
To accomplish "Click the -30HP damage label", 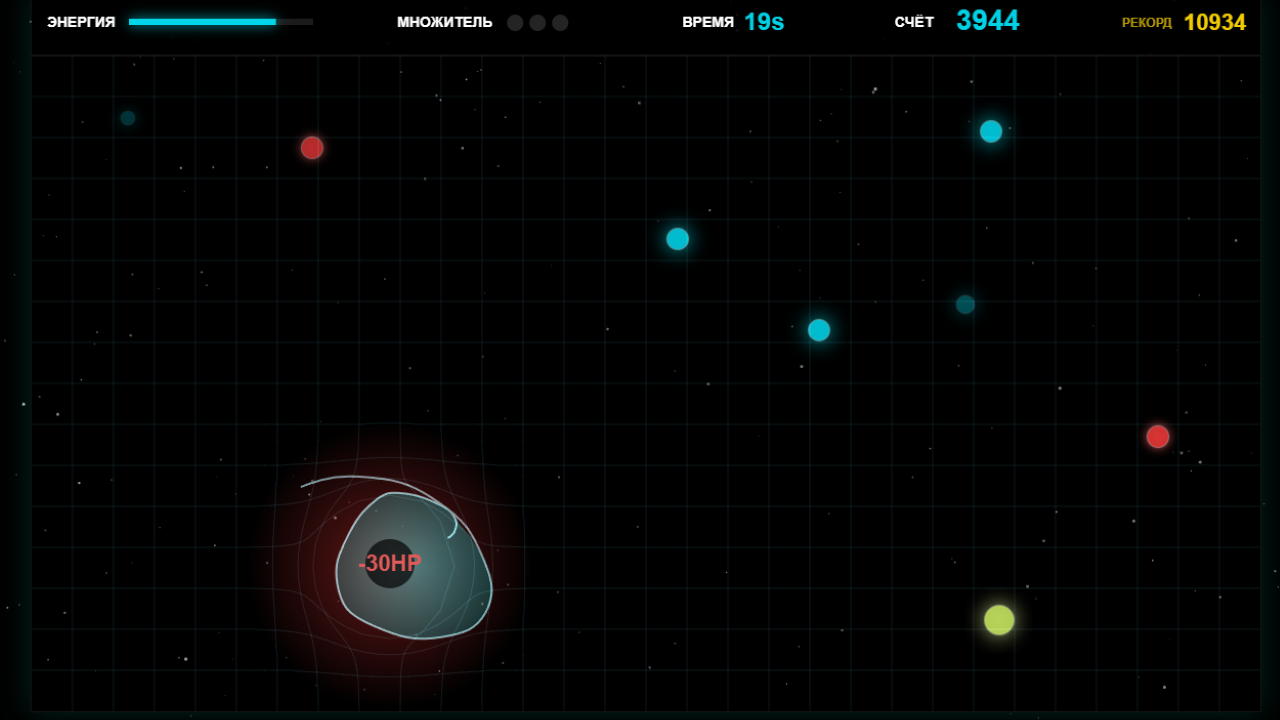I will pyautogui.click(x=389, y=562).
